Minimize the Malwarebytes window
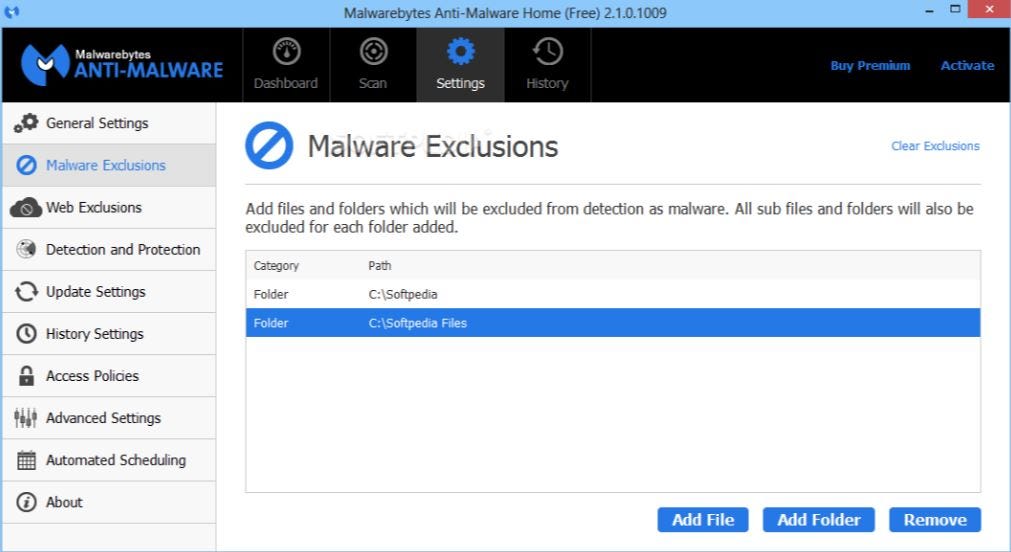The height and width of the screenshot is (552, 1011). click(930, 11)
